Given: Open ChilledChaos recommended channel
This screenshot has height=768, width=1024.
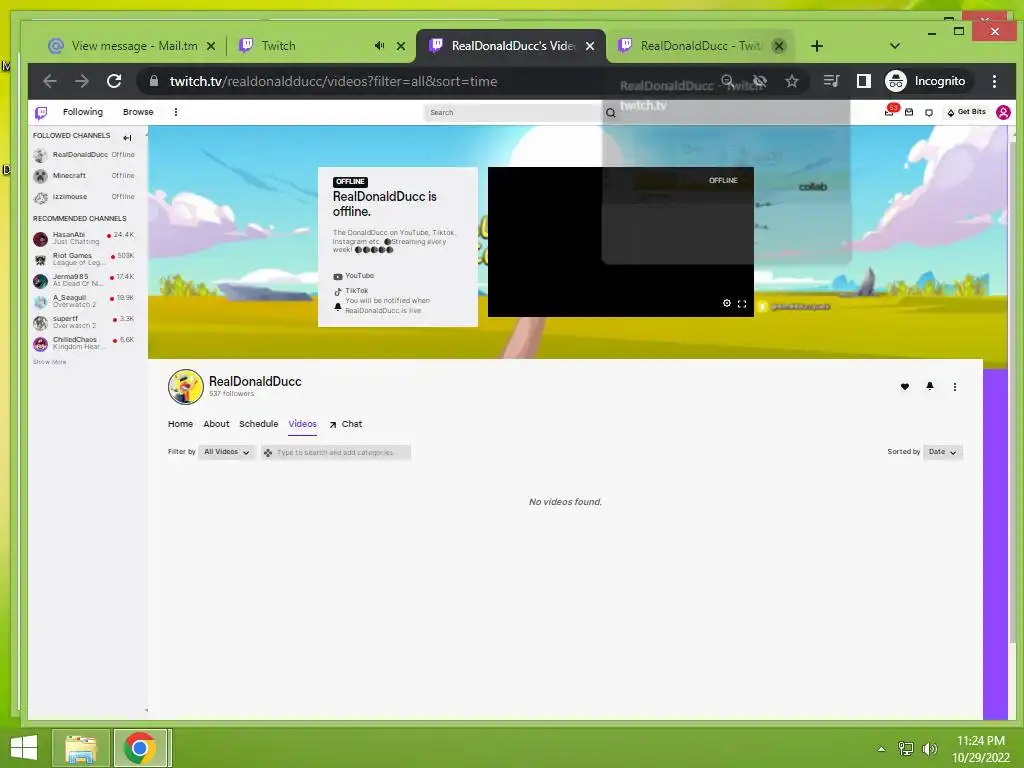Looking at the screenshot, I should pos(84,343).
